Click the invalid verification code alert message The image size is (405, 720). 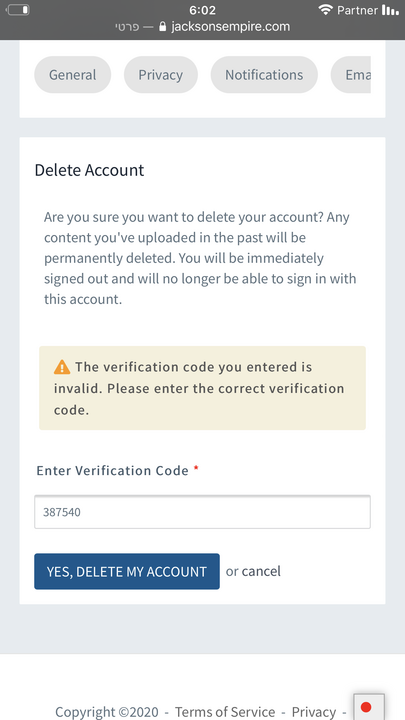click(x=202, y=388)
